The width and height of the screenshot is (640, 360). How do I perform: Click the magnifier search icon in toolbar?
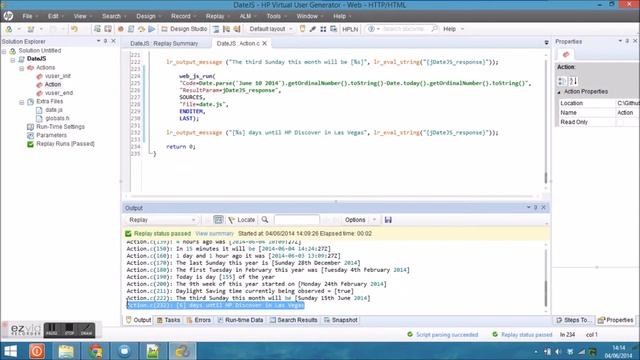[434, 29]
